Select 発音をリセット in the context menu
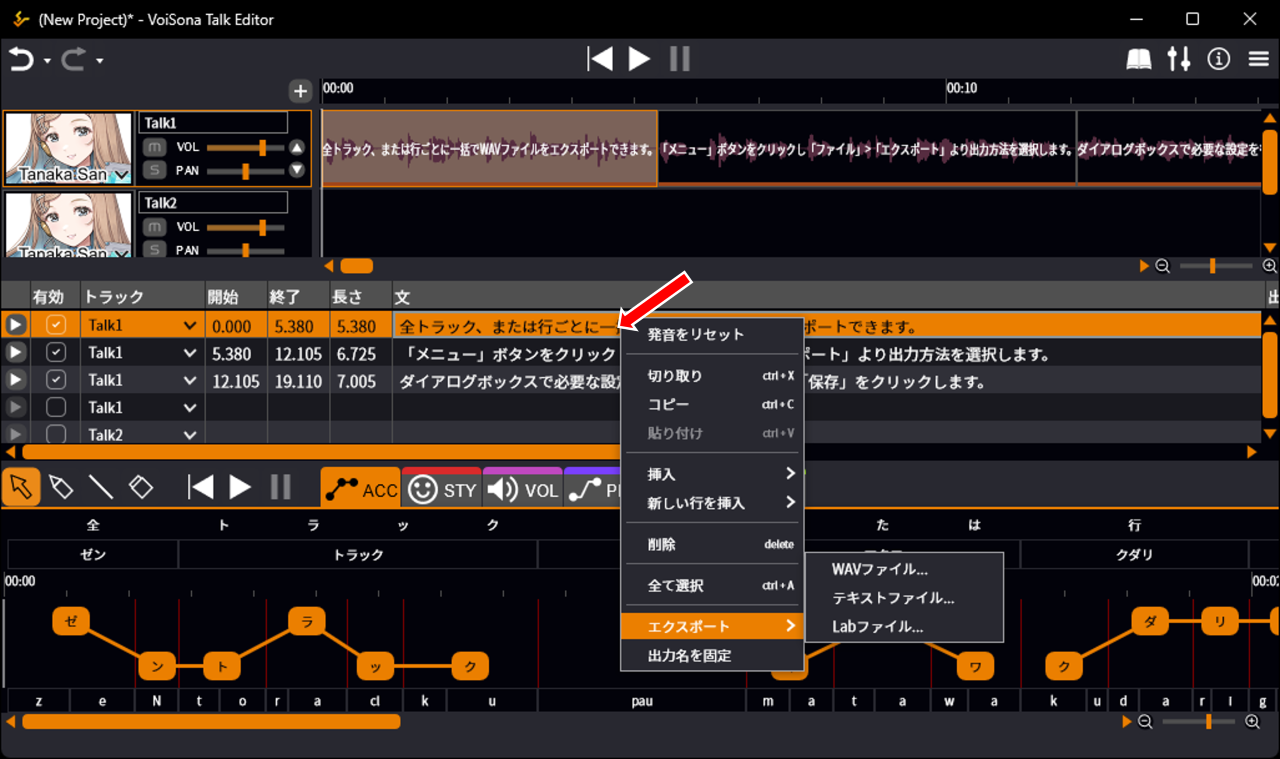The image size is (1280, 759). [x=696, y=334]
